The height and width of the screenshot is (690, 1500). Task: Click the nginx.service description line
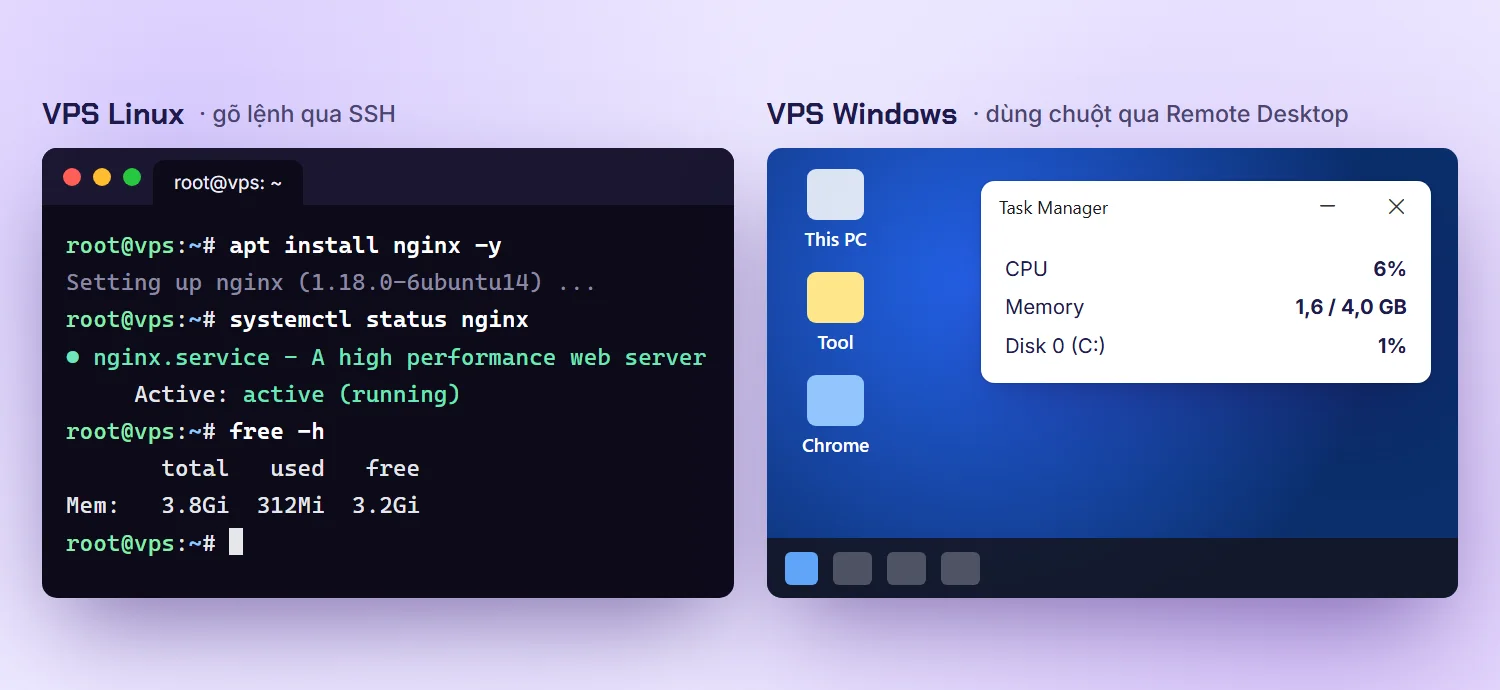click(x=386, y=357)
